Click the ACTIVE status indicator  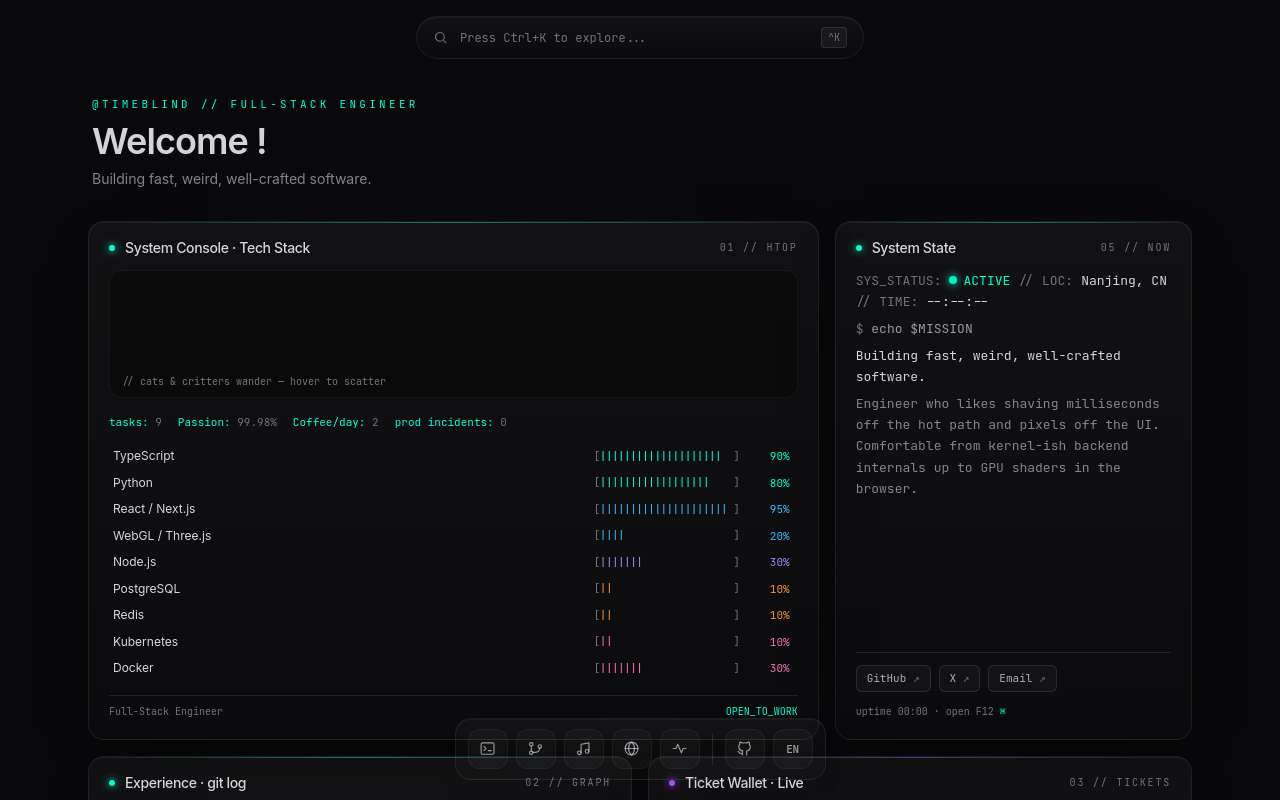[979, 281]
